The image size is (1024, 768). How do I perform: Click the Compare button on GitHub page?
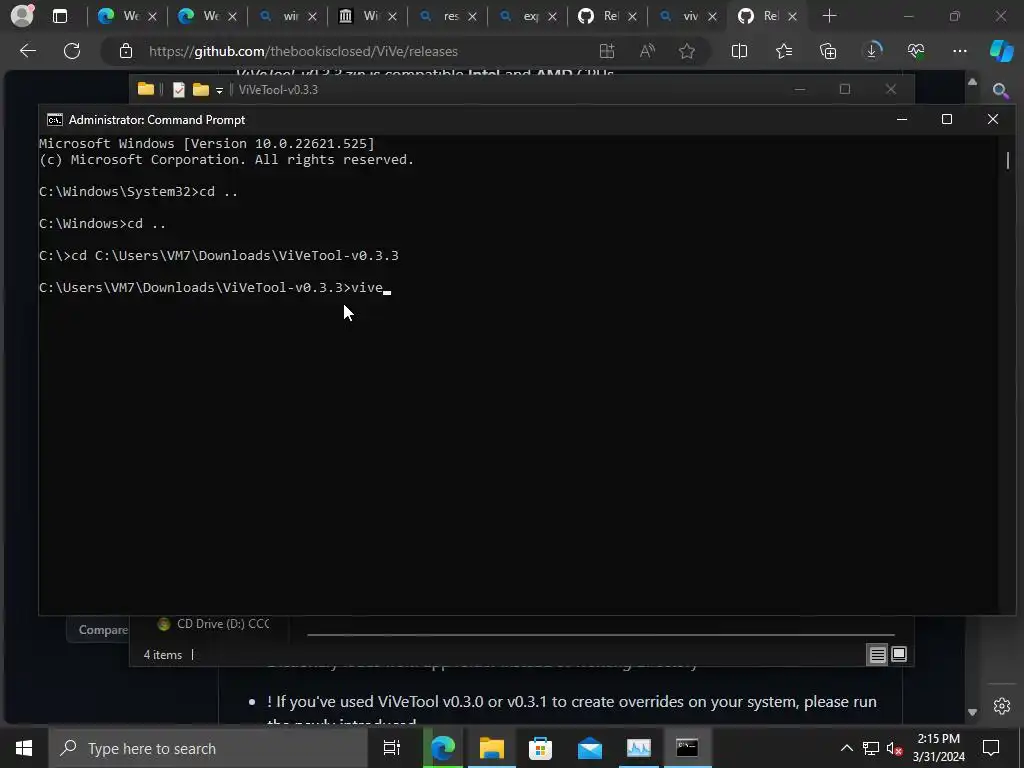click(x=98, y=630)
